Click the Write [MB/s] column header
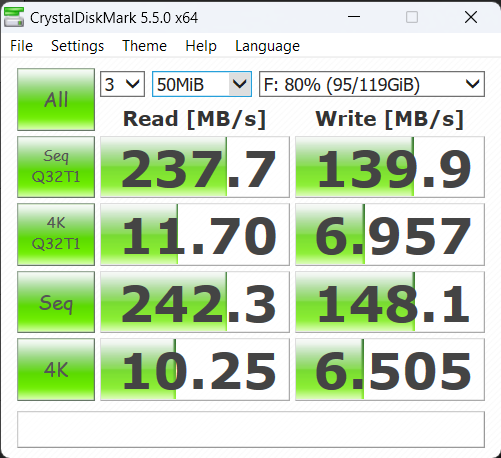Viewport: 501px width, 458px height. click(x=390, y=119)
